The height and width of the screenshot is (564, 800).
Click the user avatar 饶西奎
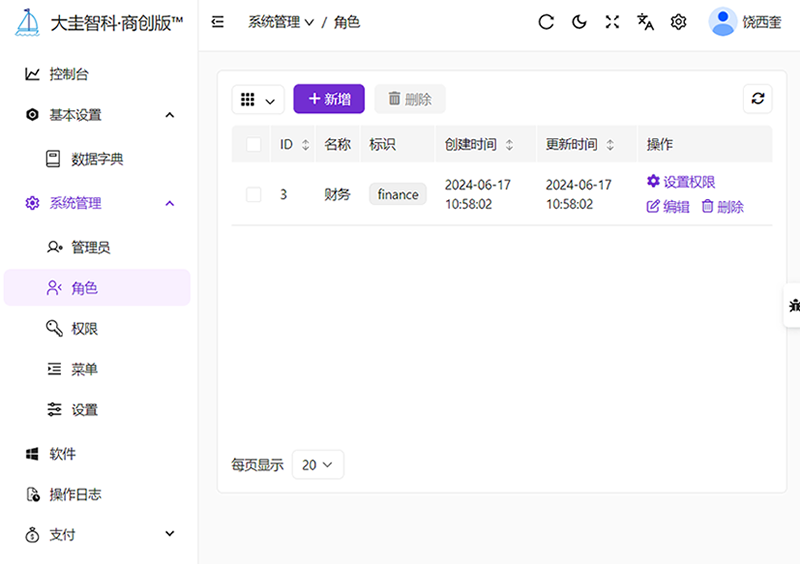pyautogui.click(x=723, y=22)
